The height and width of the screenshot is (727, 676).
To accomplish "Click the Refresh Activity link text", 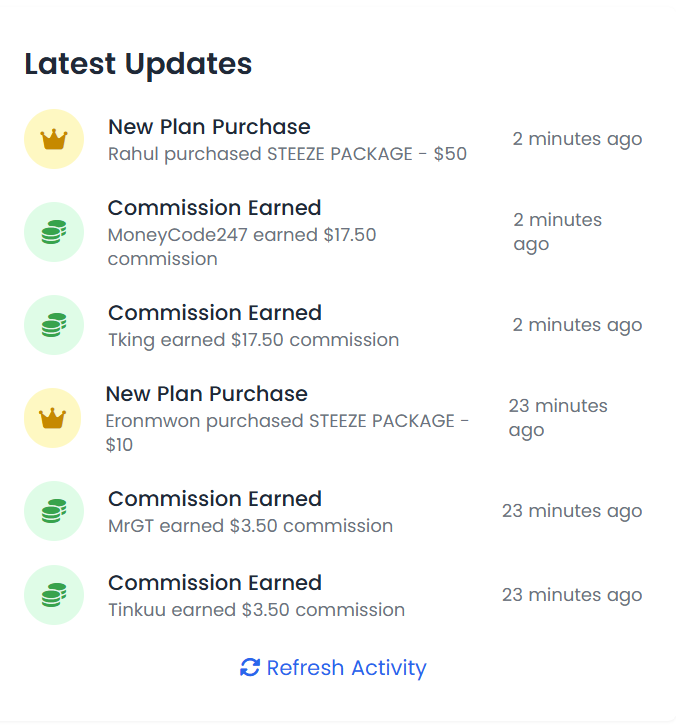I will coord(346,668).
